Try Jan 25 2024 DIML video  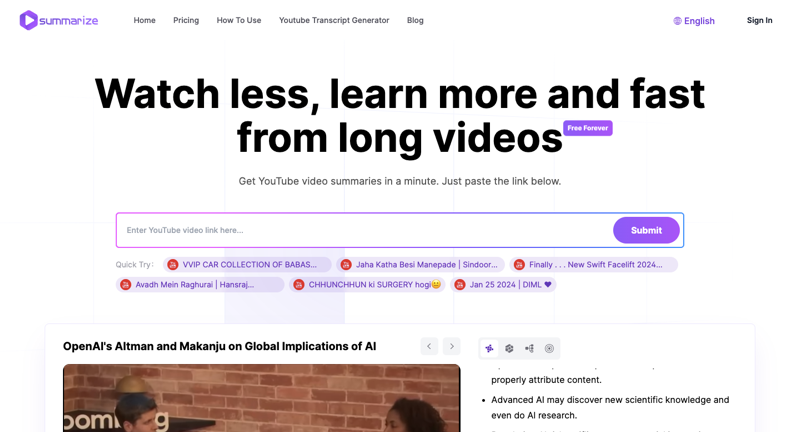point(503,285)
